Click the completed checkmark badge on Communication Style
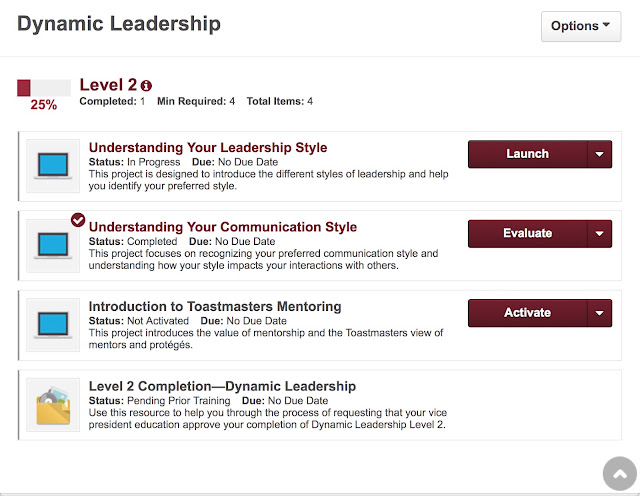Image resolution: width=640 pixels, height=496 pixels. point(78,220)
